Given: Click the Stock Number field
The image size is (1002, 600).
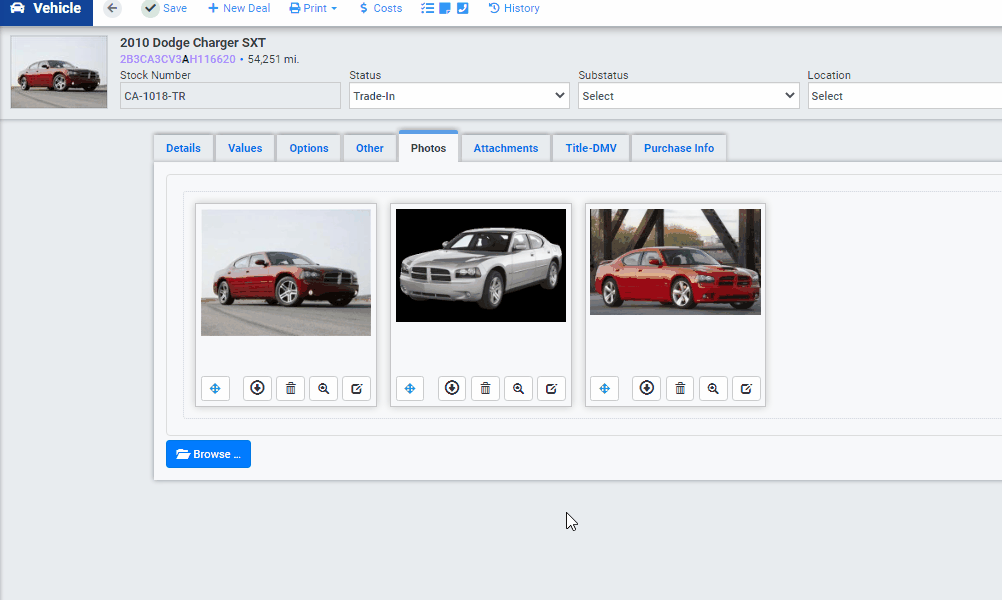Looking at the screenshot, I should [x=230, y=96].
